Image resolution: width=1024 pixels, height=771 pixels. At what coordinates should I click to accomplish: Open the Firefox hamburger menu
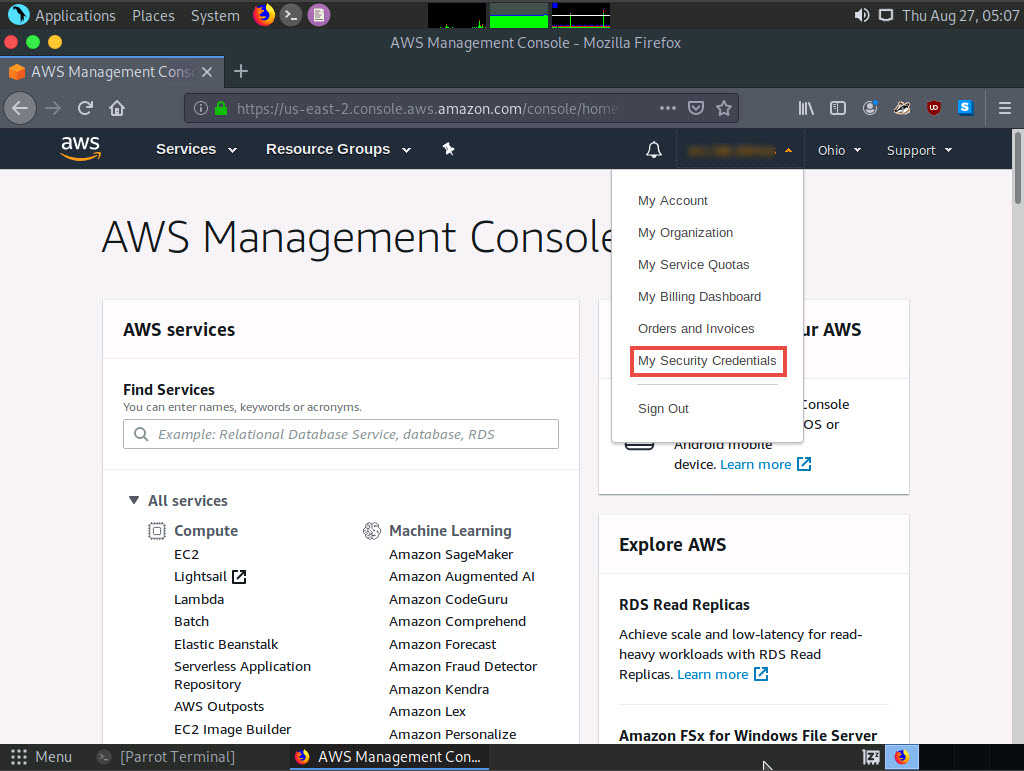point(1005,108)
